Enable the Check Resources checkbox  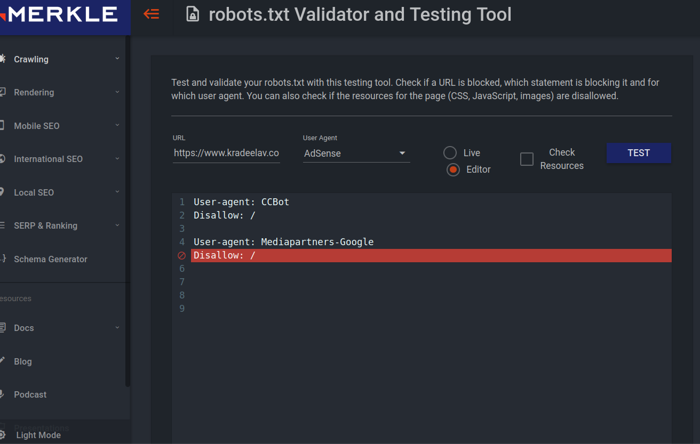pyautogui.click(x=527, y=159)
